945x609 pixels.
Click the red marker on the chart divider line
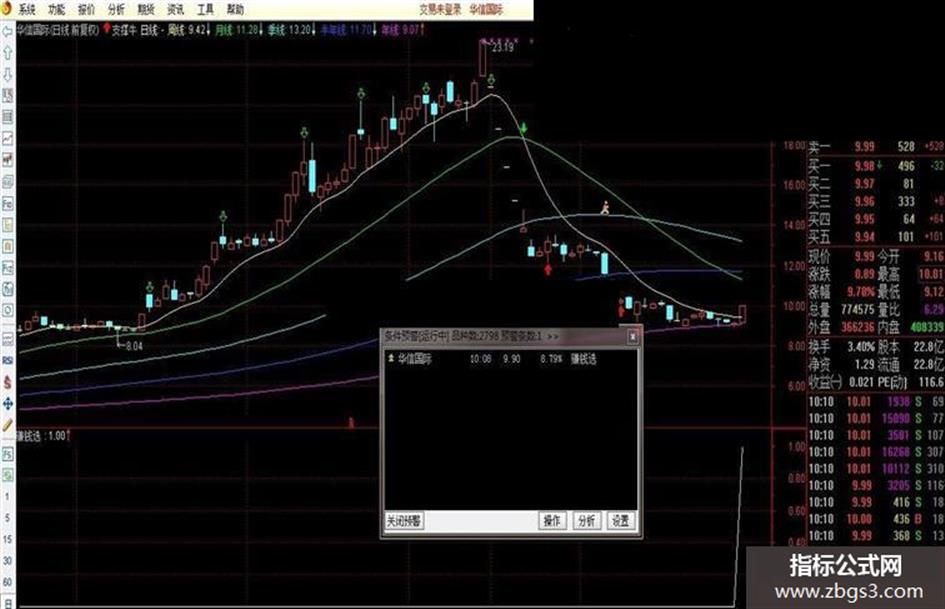point(351,423)
